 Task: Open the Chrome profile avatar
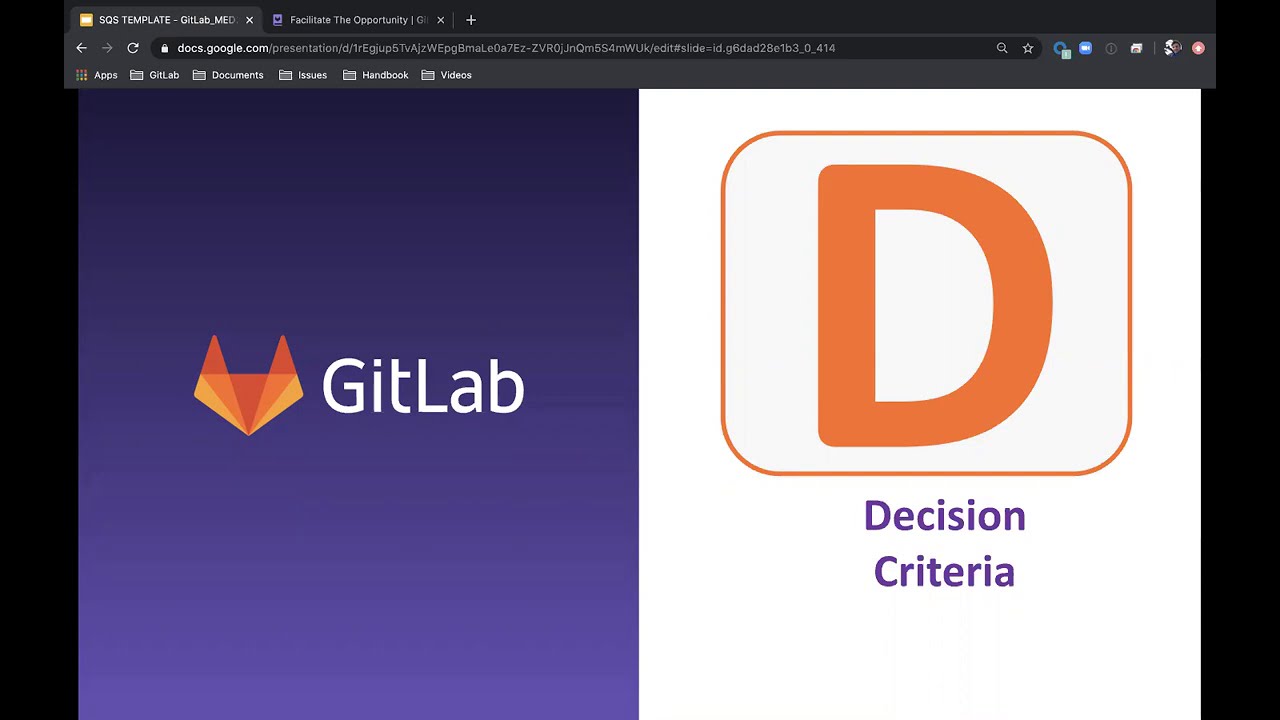(x=1173, y=48)
